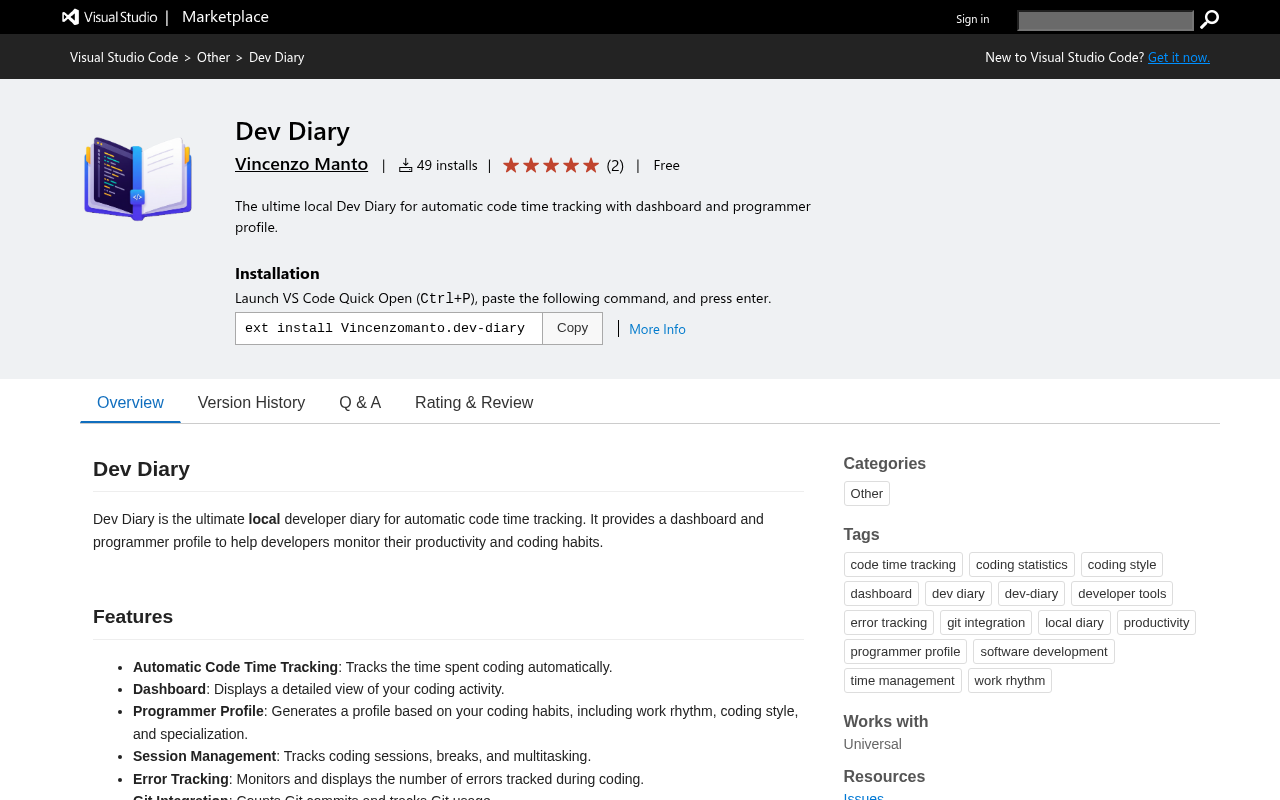The width and height of the screenshot is (1280, 800).
Task: Click the Get it now link
Action: pos(1178,57)
